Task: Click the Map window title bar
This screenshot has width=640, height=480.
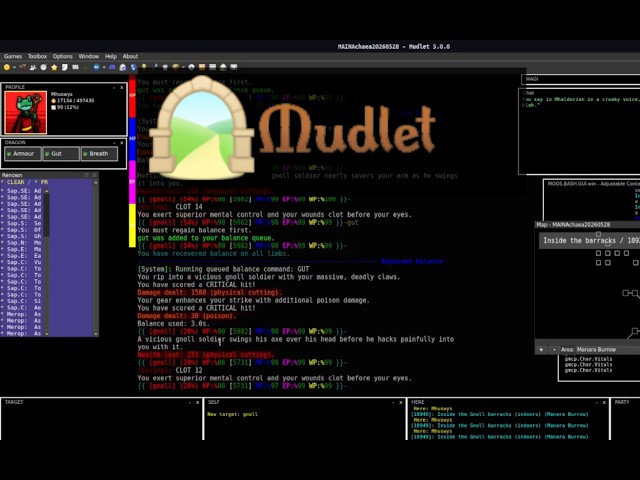Action: click(587, 225)
